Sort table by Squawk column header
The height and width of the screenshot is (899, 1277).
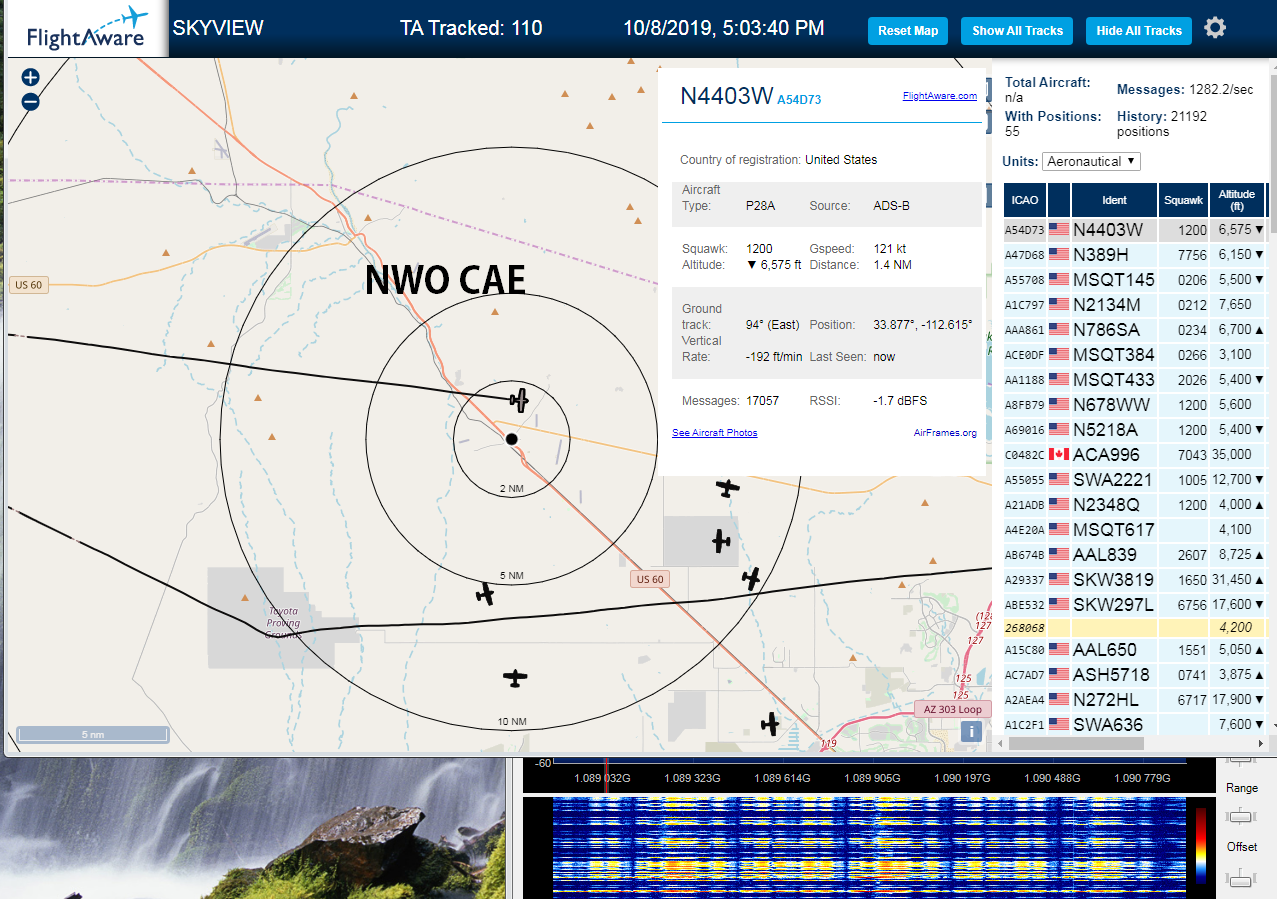point(1183,200)
